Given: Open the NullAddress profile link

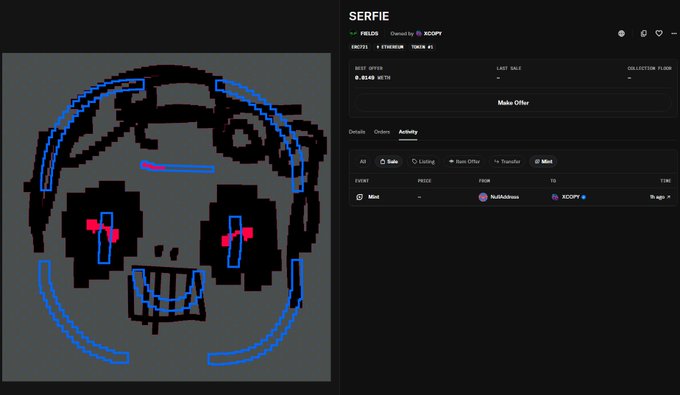Looking at the screenshot, I should coord(504,197).
